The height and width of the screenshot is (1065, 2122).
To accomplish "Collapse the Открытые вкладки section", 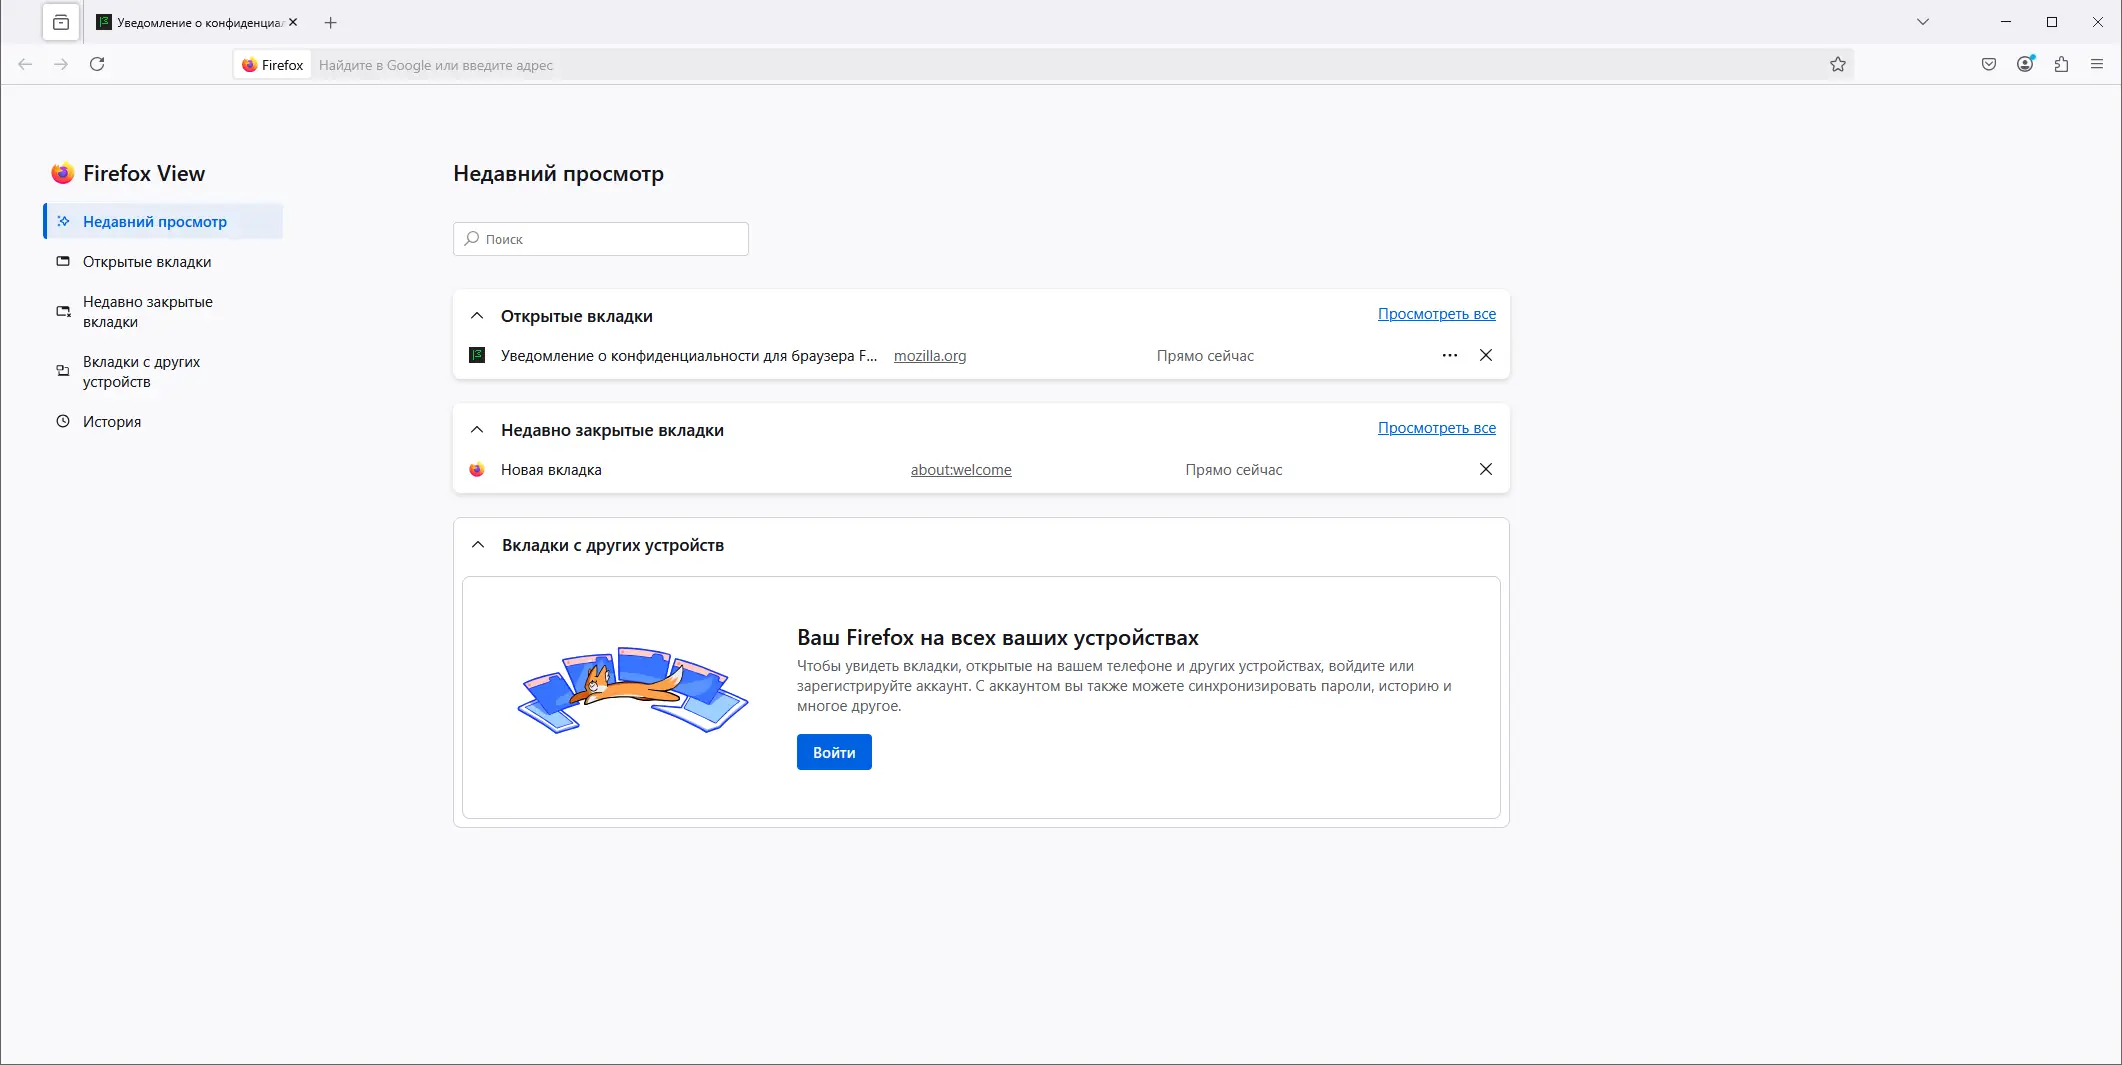I will pyautogui.click(x=477, y=315).
